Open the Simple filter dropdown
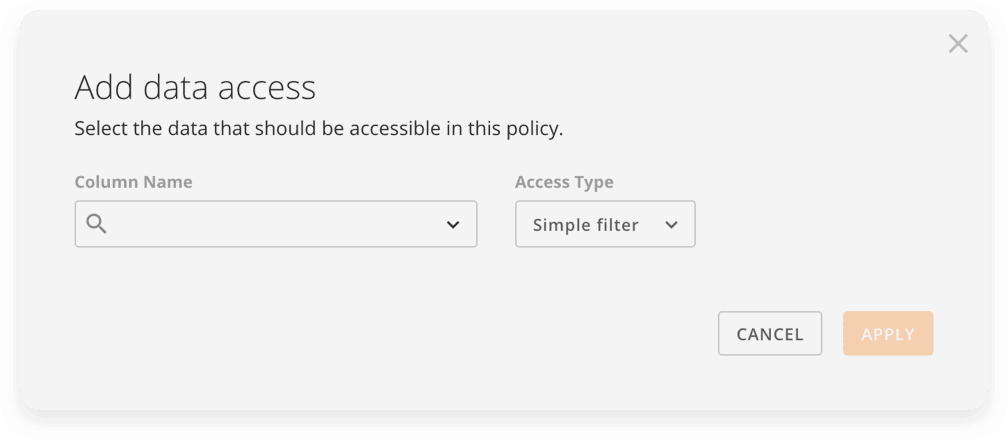1008x440 pixels. pyautogui.click(x=605, y=224)
